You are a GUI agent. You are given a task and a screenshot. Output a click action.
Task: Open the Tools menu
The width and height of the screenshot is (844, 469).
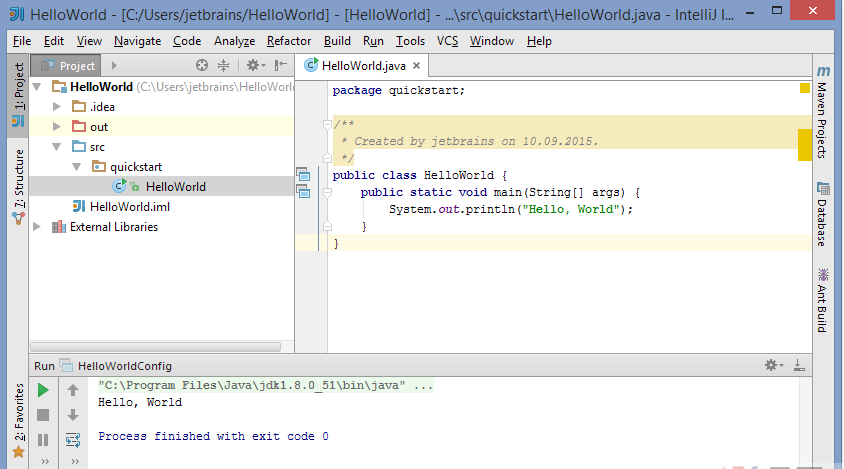410,41
